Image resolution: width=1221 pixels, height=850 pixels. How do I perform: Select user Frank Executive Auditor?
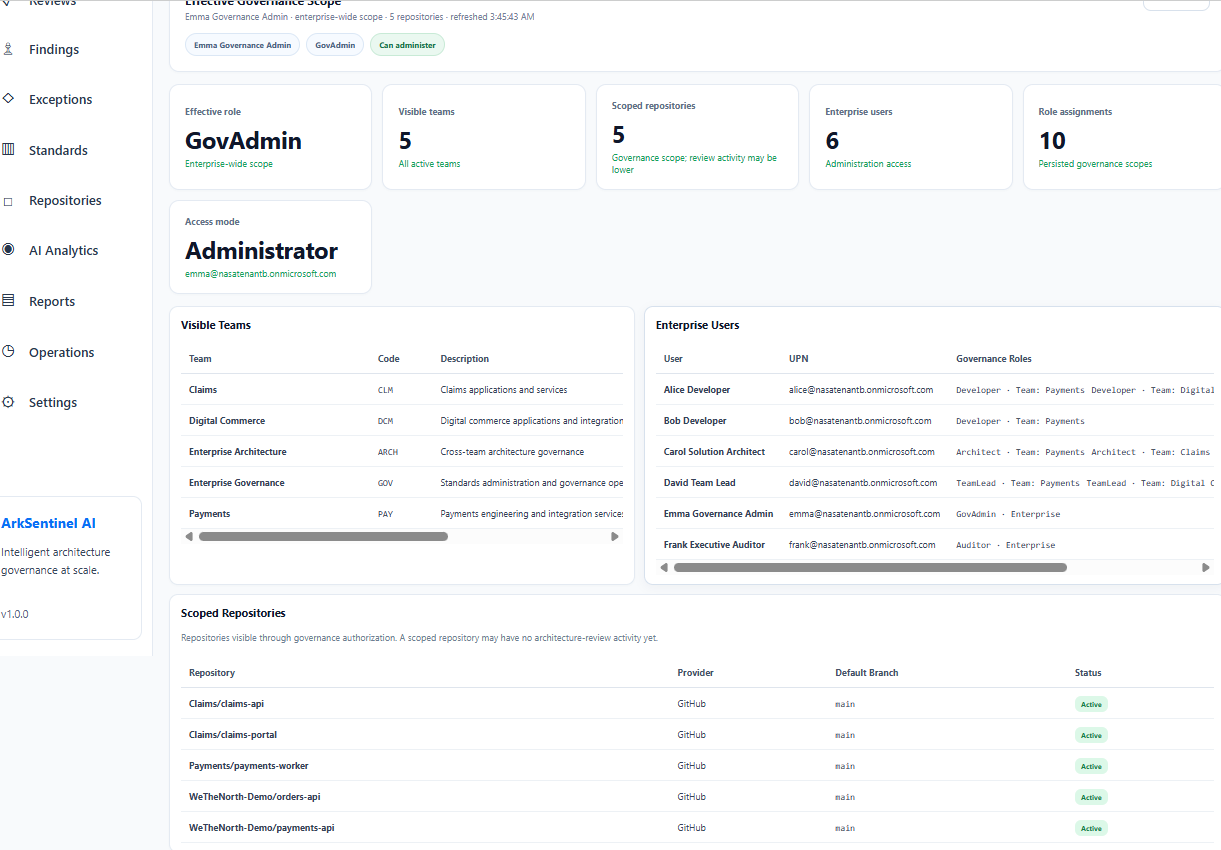click(x=715, y=545)
